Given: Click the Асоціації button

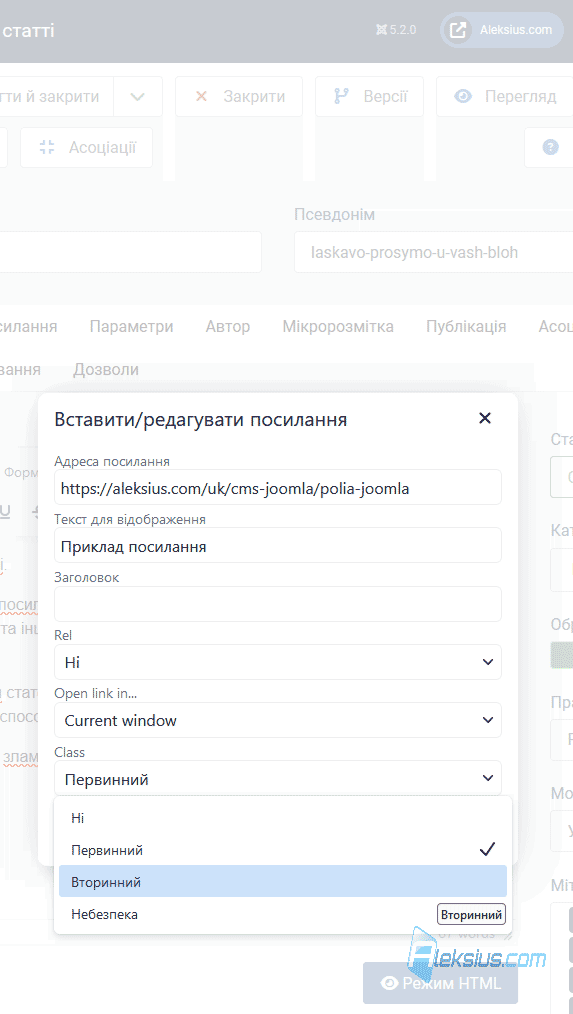Looking at the screenshot, I should [87, 147].
